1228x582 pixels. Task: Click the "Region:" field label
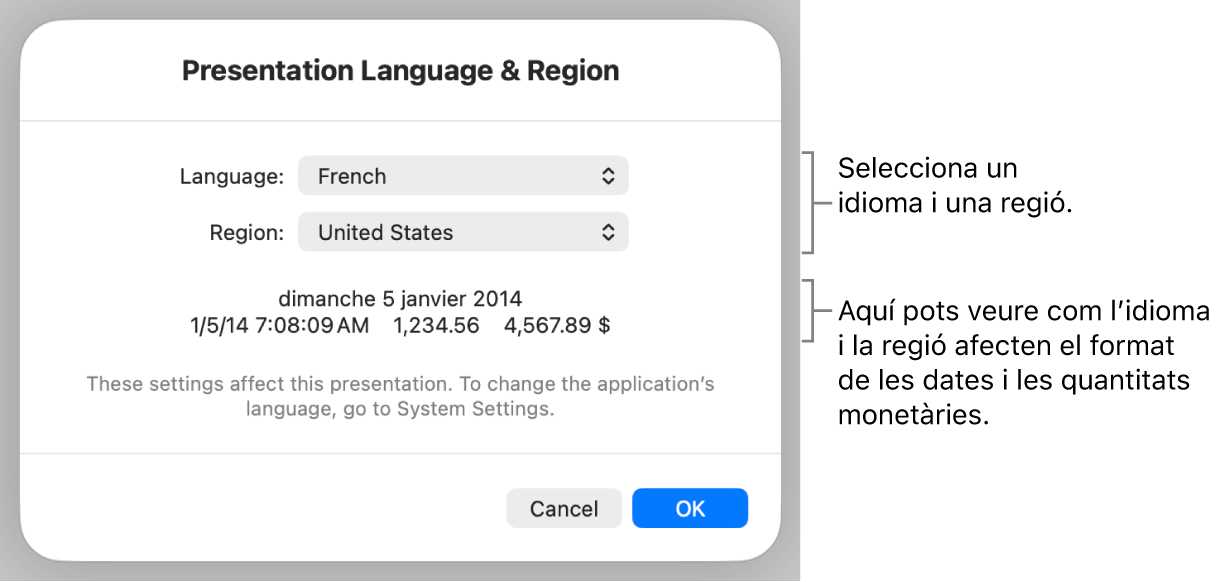click(247, 233)
